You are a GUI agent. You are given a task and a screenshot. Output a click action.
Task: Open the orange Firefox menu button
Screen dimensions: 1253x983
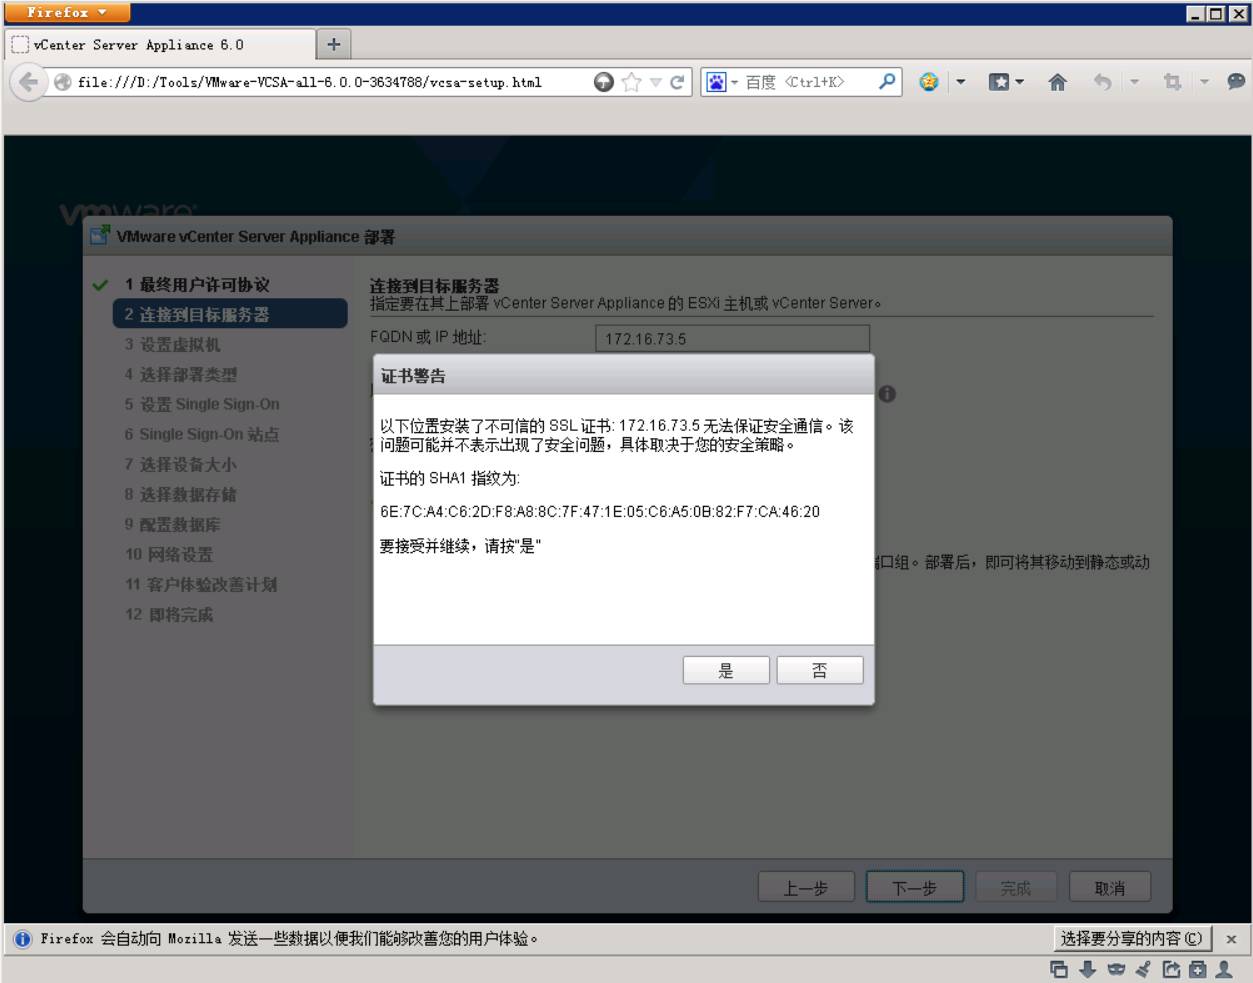(x=67, y=12)
